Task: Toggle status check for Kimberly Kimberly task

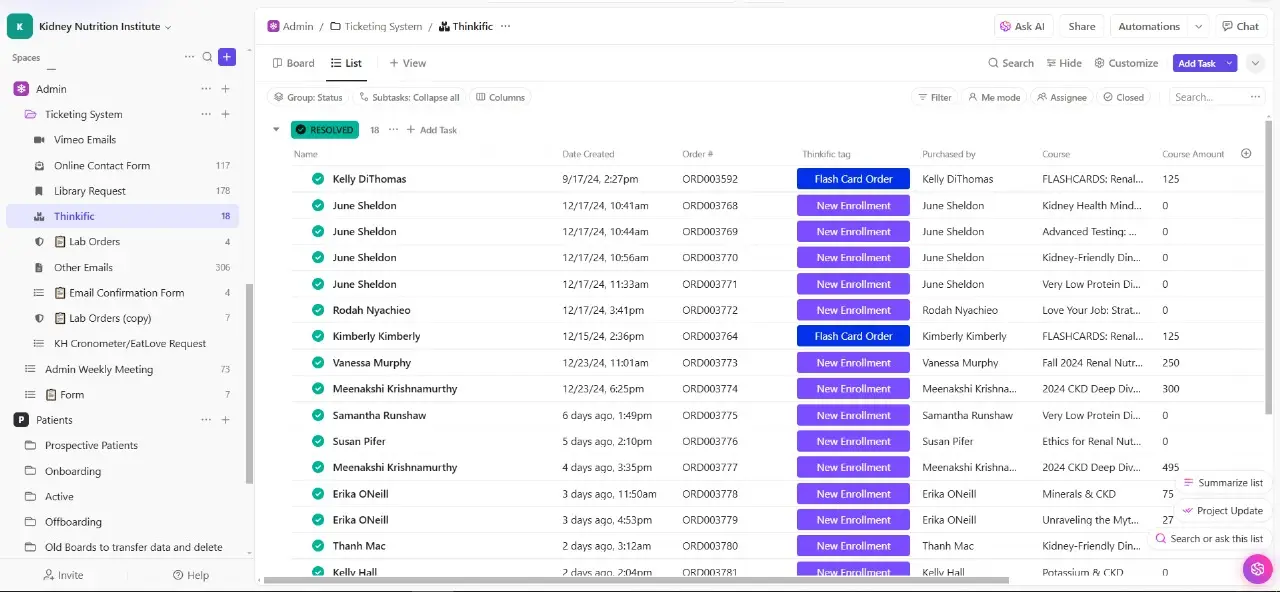Action: pyautogui.click(x=318, y=336)
